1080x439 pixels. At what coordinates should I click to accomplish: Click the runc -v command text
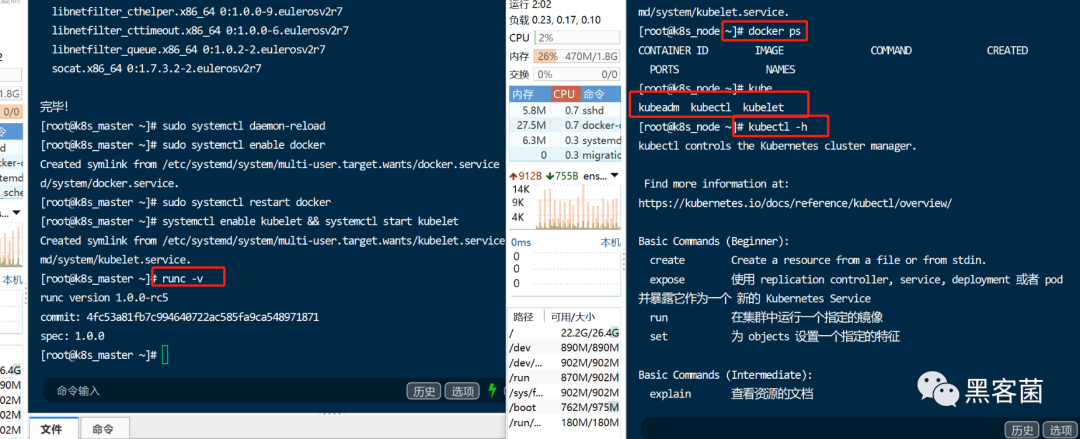pos(183,278)
